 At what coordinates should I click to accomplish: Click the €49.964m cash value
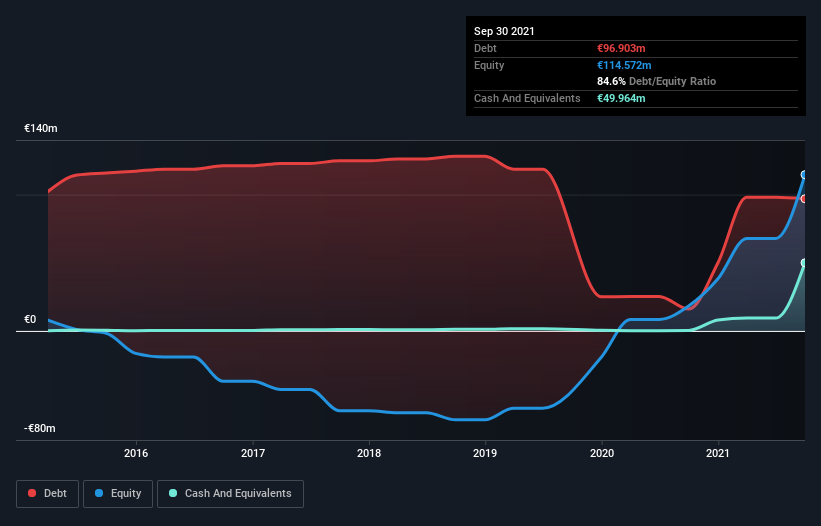click(x=621, y=98)
